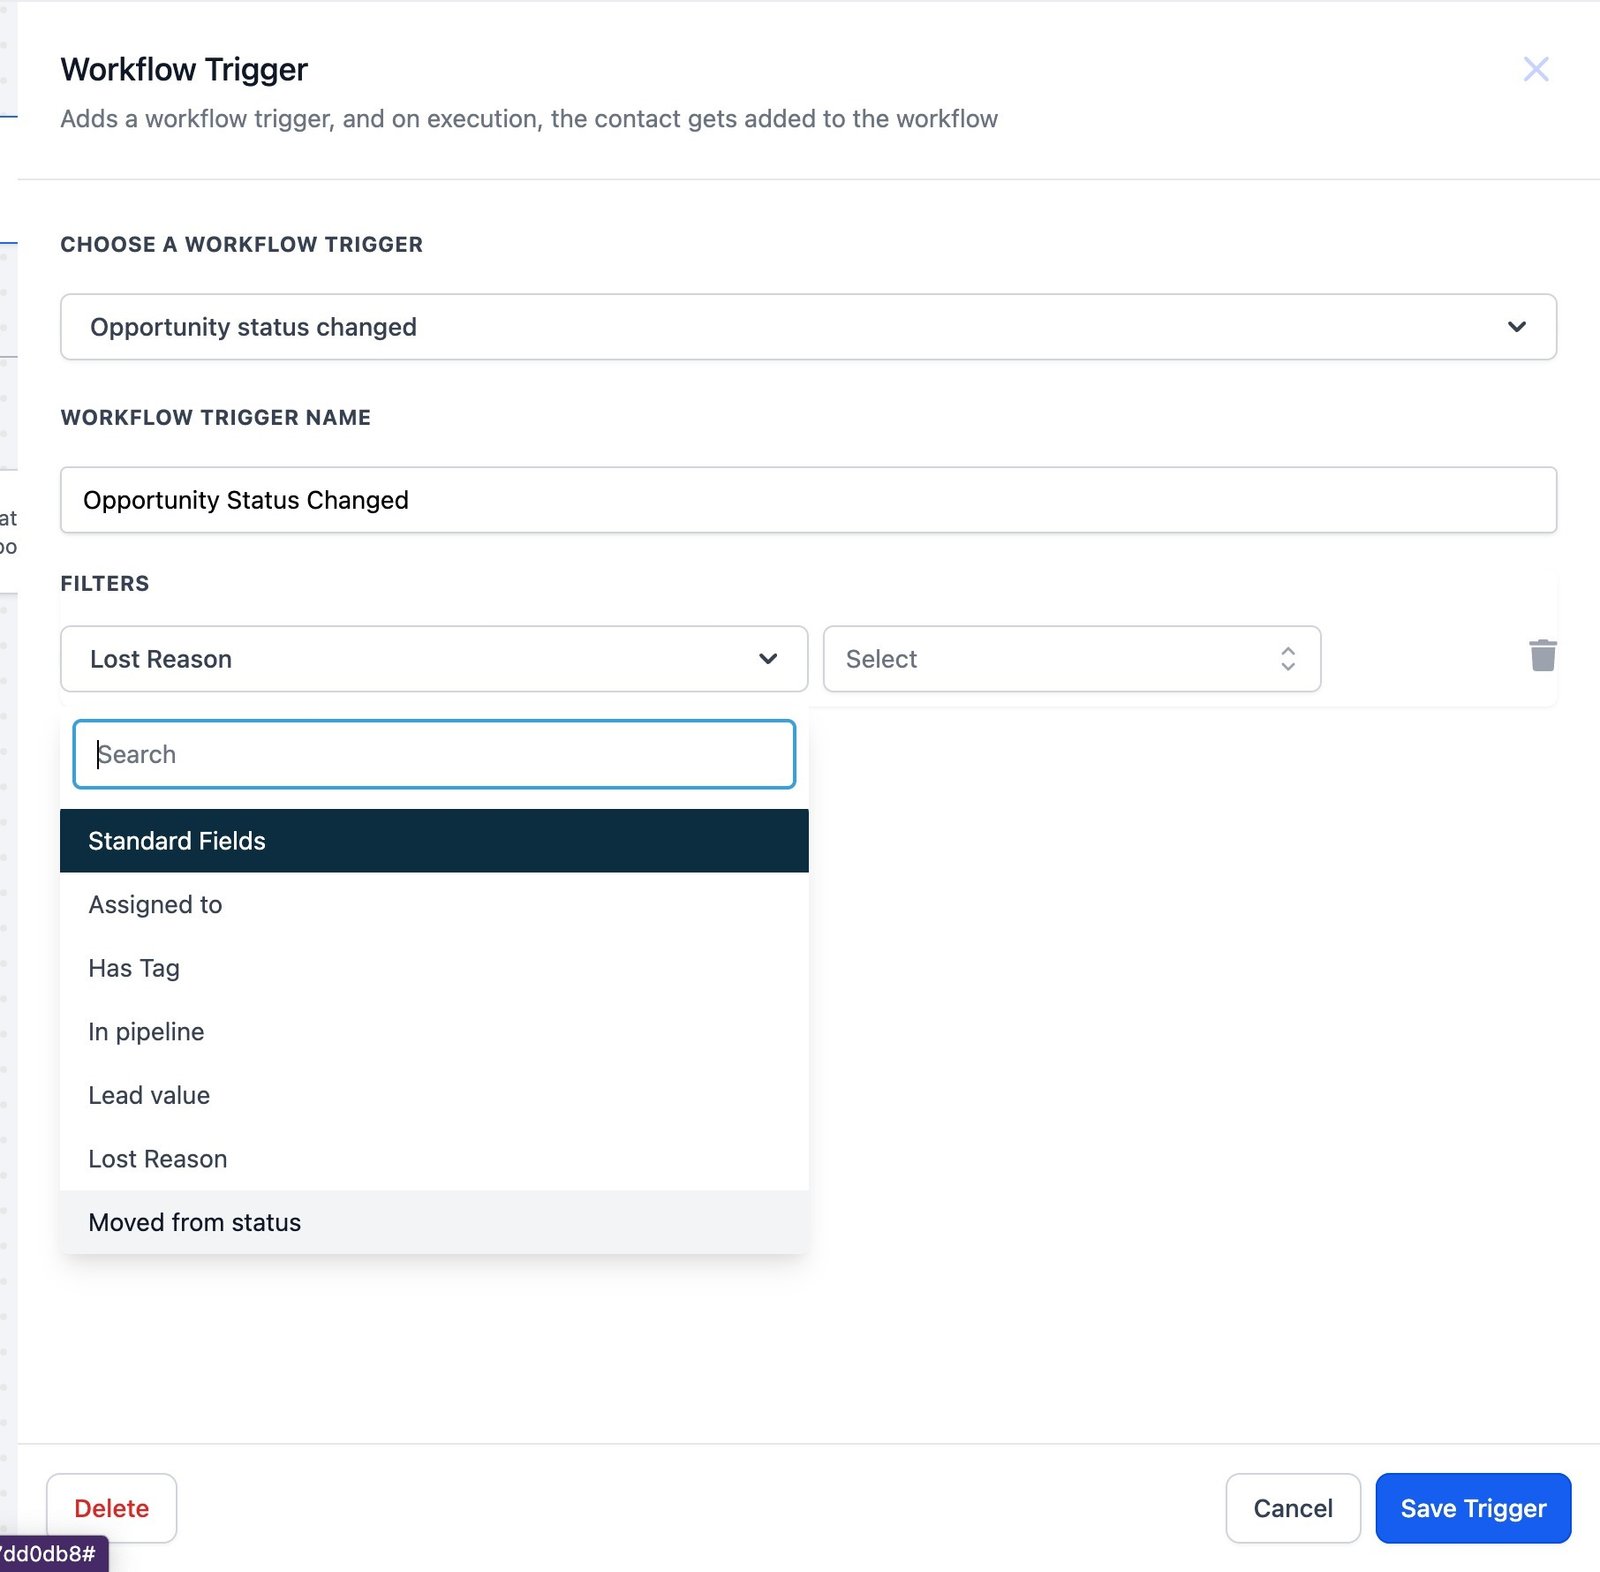Viewport: 1600px width, 1572px height.
Task: Open the Select value dropdown
Action: click(x=1070, y=659)
